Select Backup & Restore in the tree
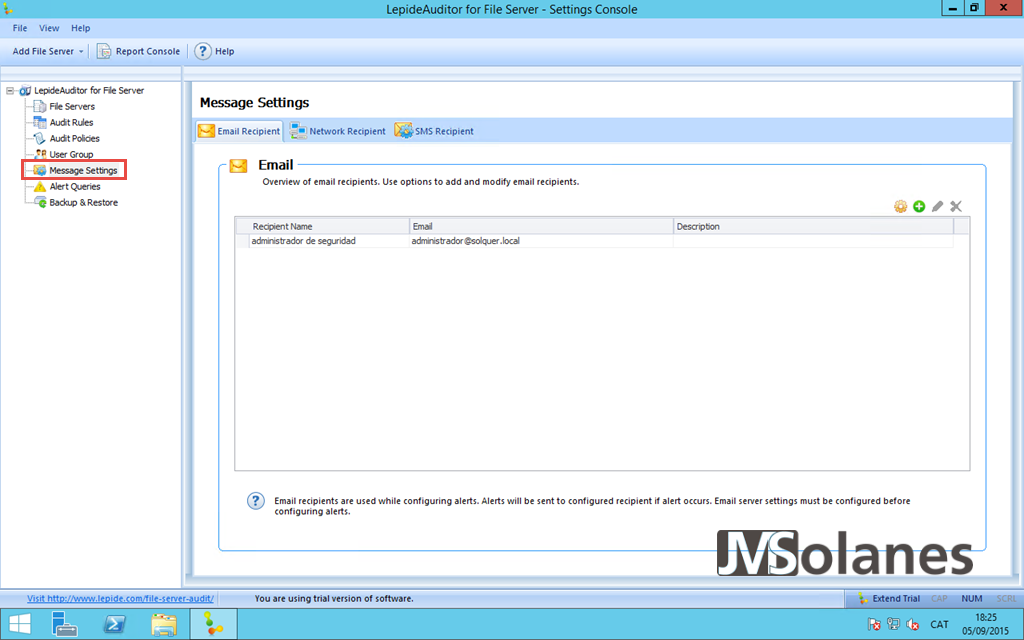This screenshot has width=1024, height=640. tap(84, 202)
